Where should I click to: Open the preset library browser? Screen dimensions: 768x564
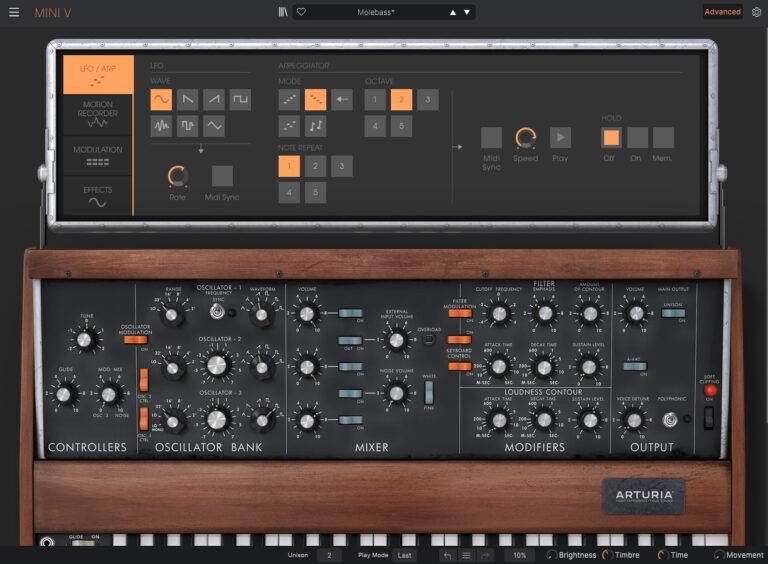tap(283, 12)
